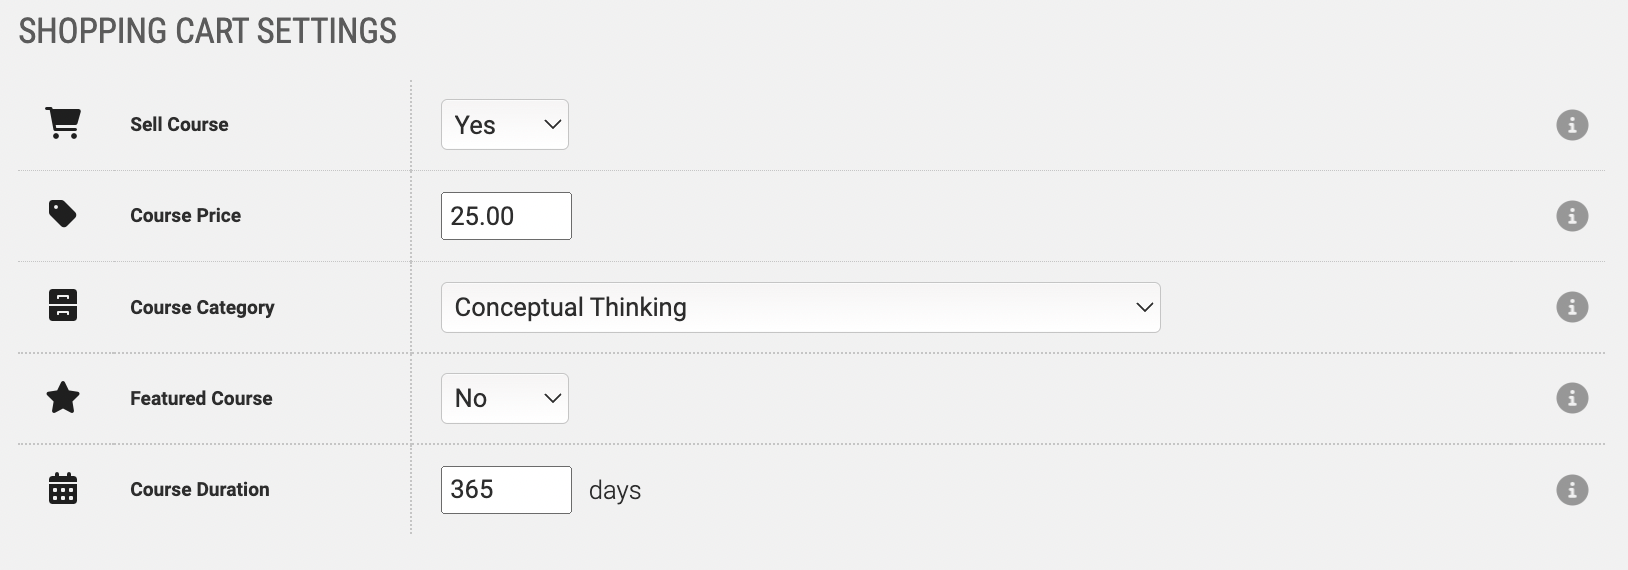1628x570 pixels.
Task: Click the Featured Course label text
Action: click(x=201, y=398)
